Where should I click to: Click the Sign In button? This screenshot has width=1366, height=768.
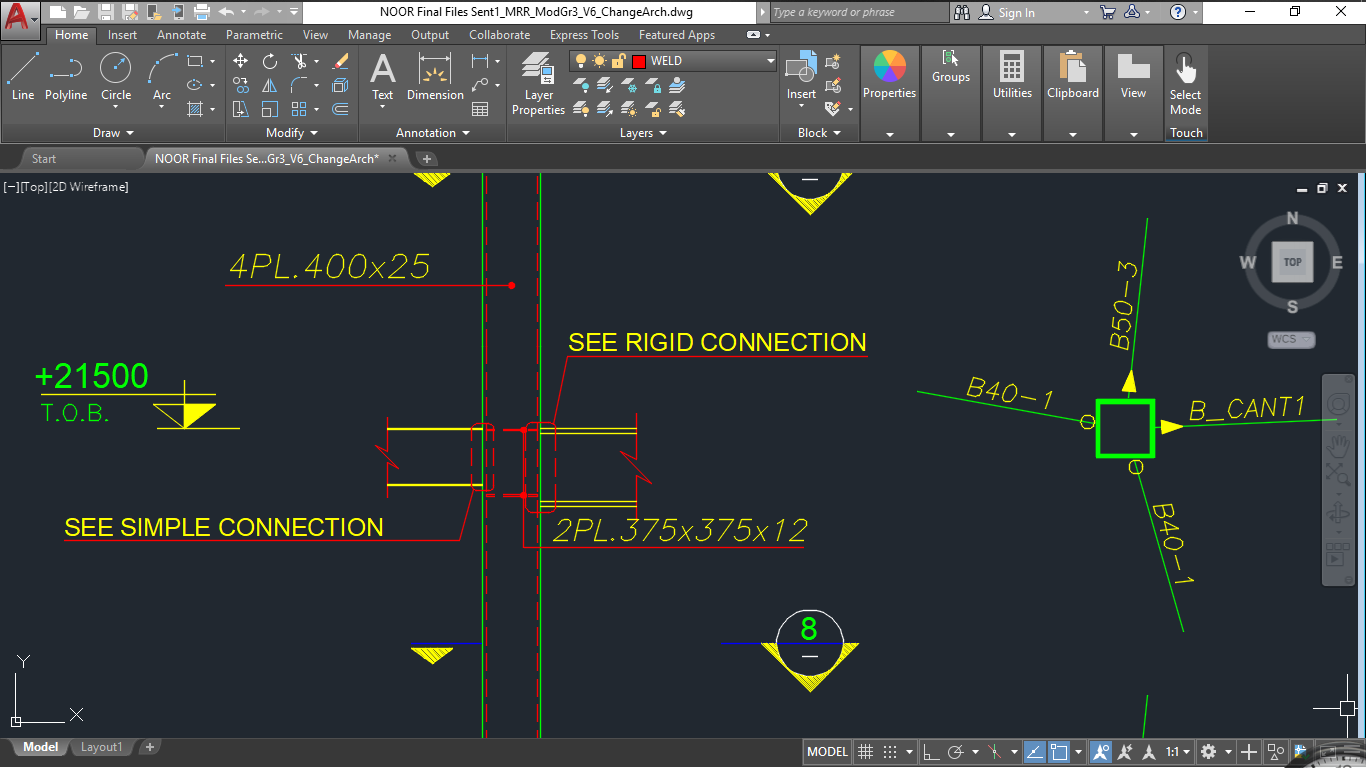coord(1016,13)
